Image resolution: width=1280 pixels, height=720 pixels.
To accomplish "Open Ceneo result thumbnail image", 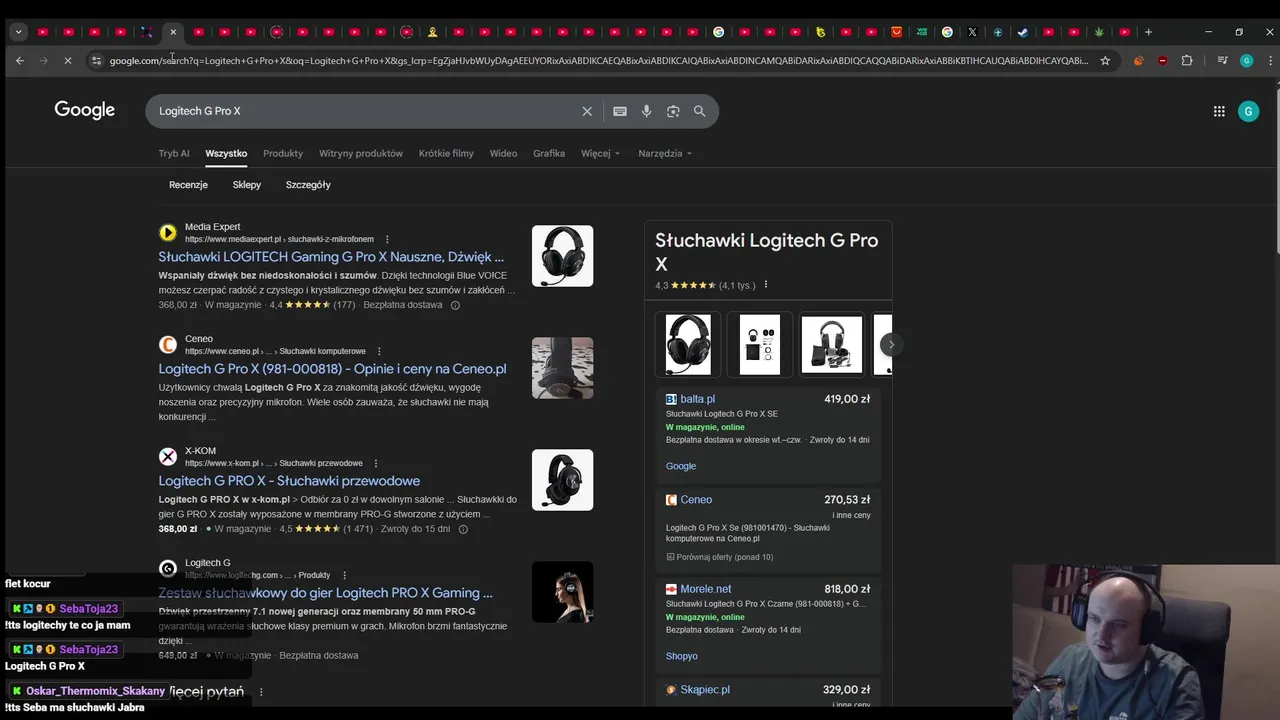I will click(562, 368).
